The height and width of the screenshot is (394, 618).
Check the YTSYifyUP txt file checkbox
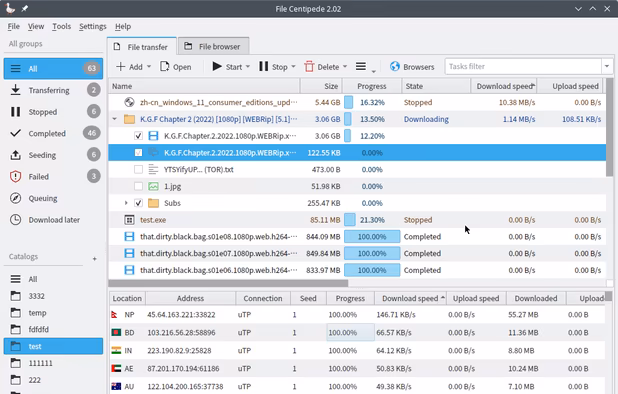click(x=138, y=169)
